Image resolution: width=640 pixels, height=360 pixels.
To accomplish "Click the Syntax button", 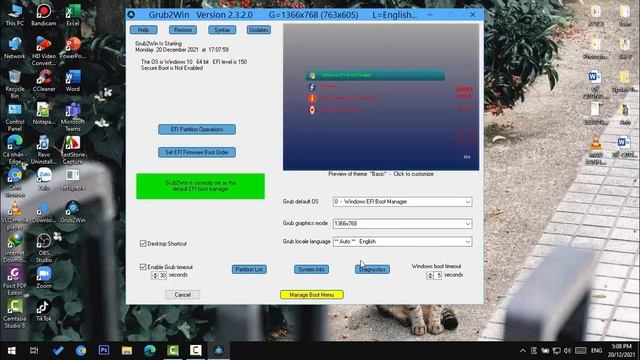I will [x=222, y=30].
